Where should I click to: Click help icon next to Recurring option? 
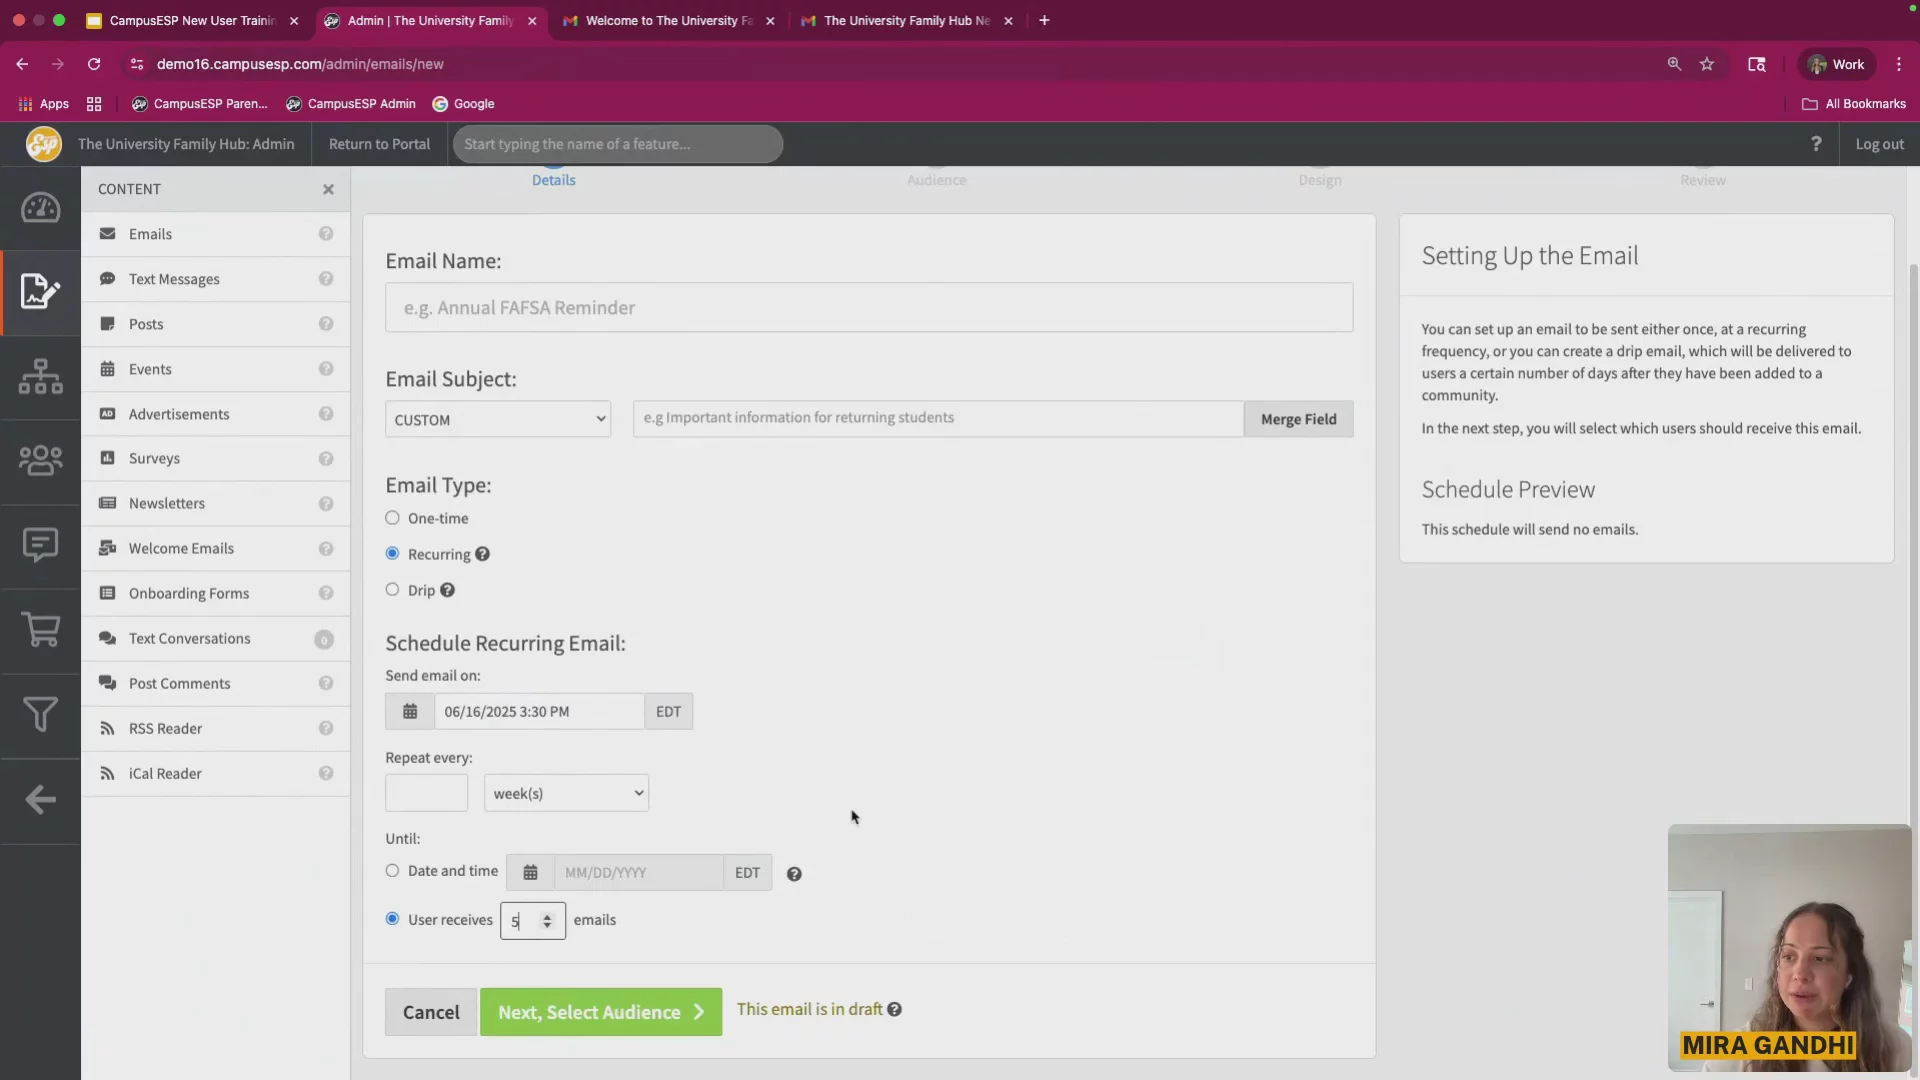point(482,554)
